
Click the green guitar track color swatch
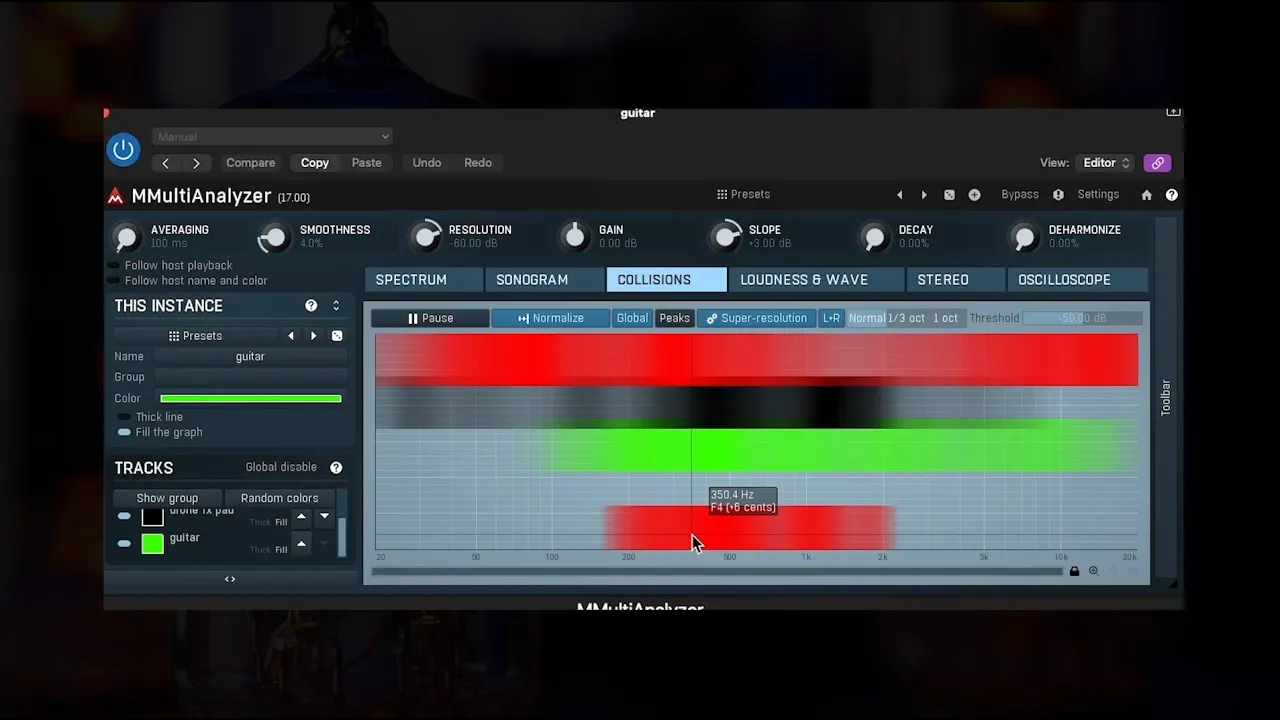click(x=152, y=544)
